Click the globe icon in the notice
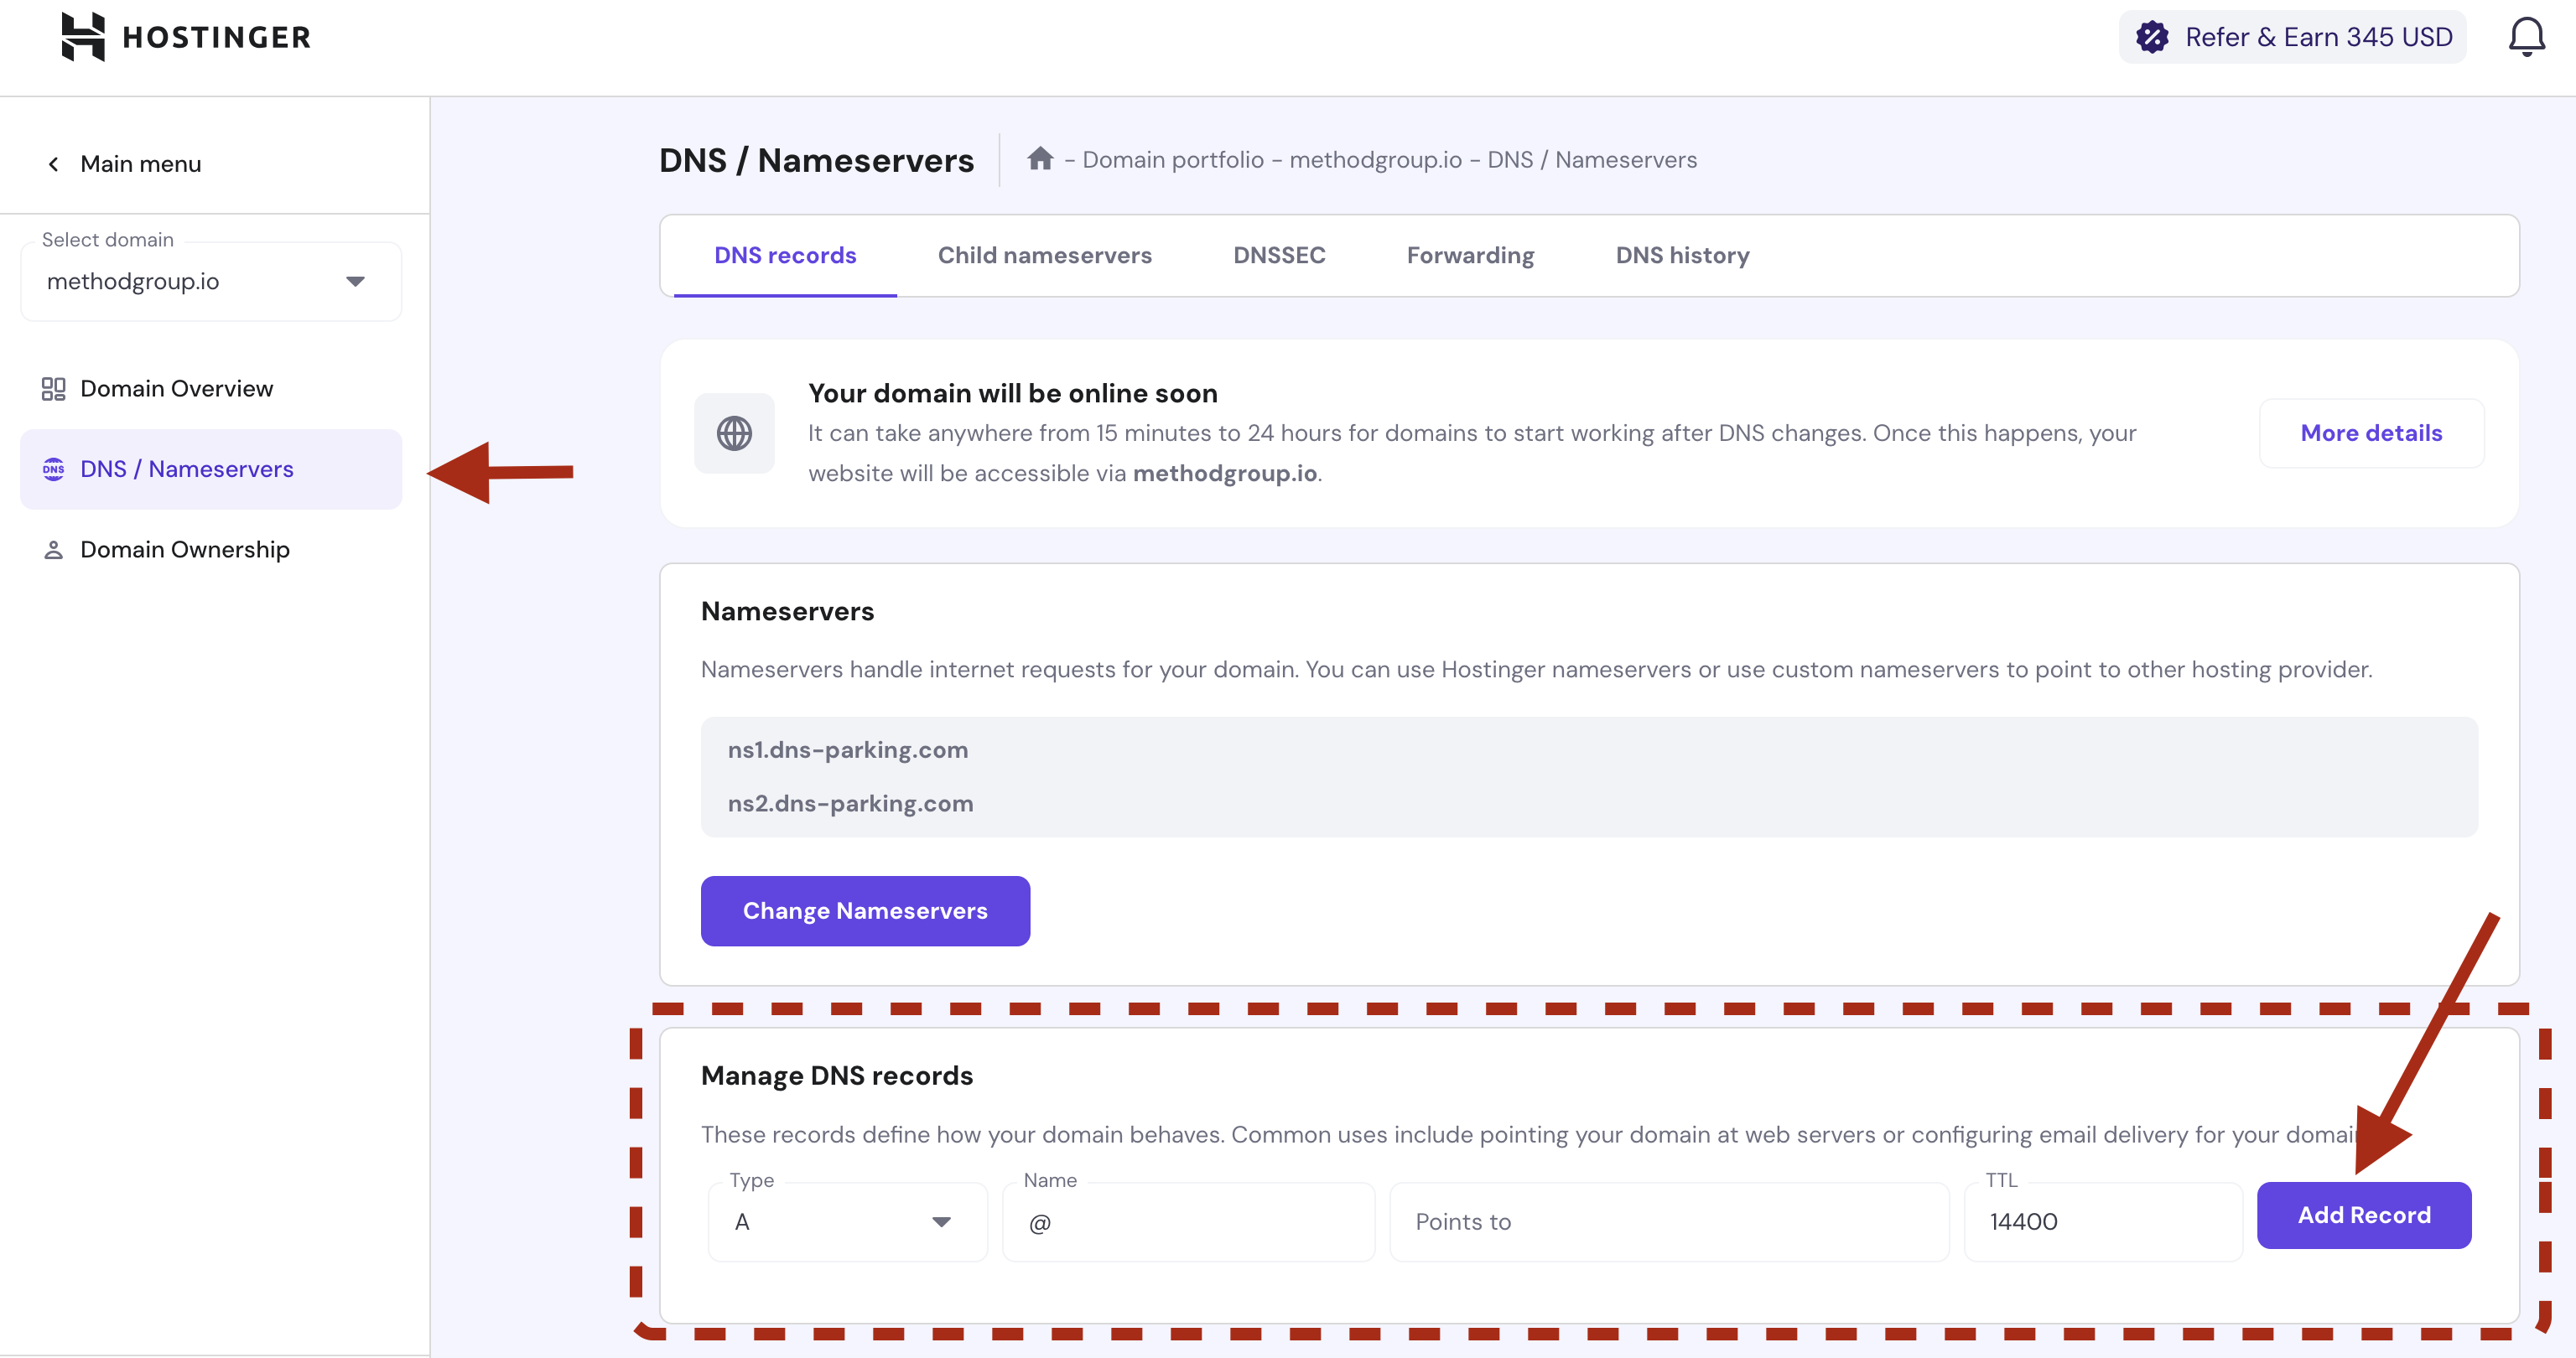The height and width of the screenshot is (1358, 2576). point(734,433)
